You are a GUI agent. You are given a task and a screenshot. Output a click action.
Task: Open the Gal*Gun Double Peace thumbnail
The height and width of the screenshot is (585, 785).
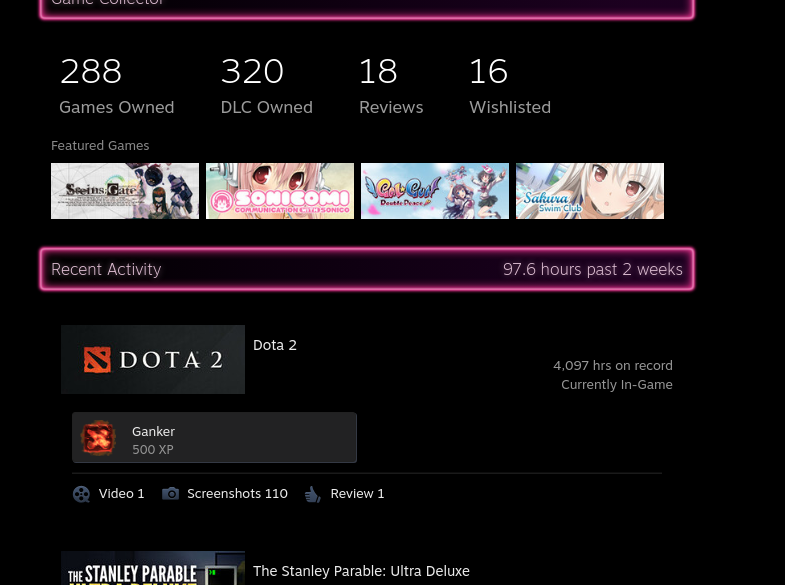(435, 191)
